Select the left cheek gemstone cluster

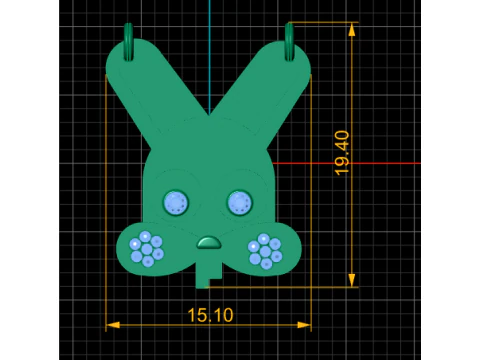[x=147, y=249]
